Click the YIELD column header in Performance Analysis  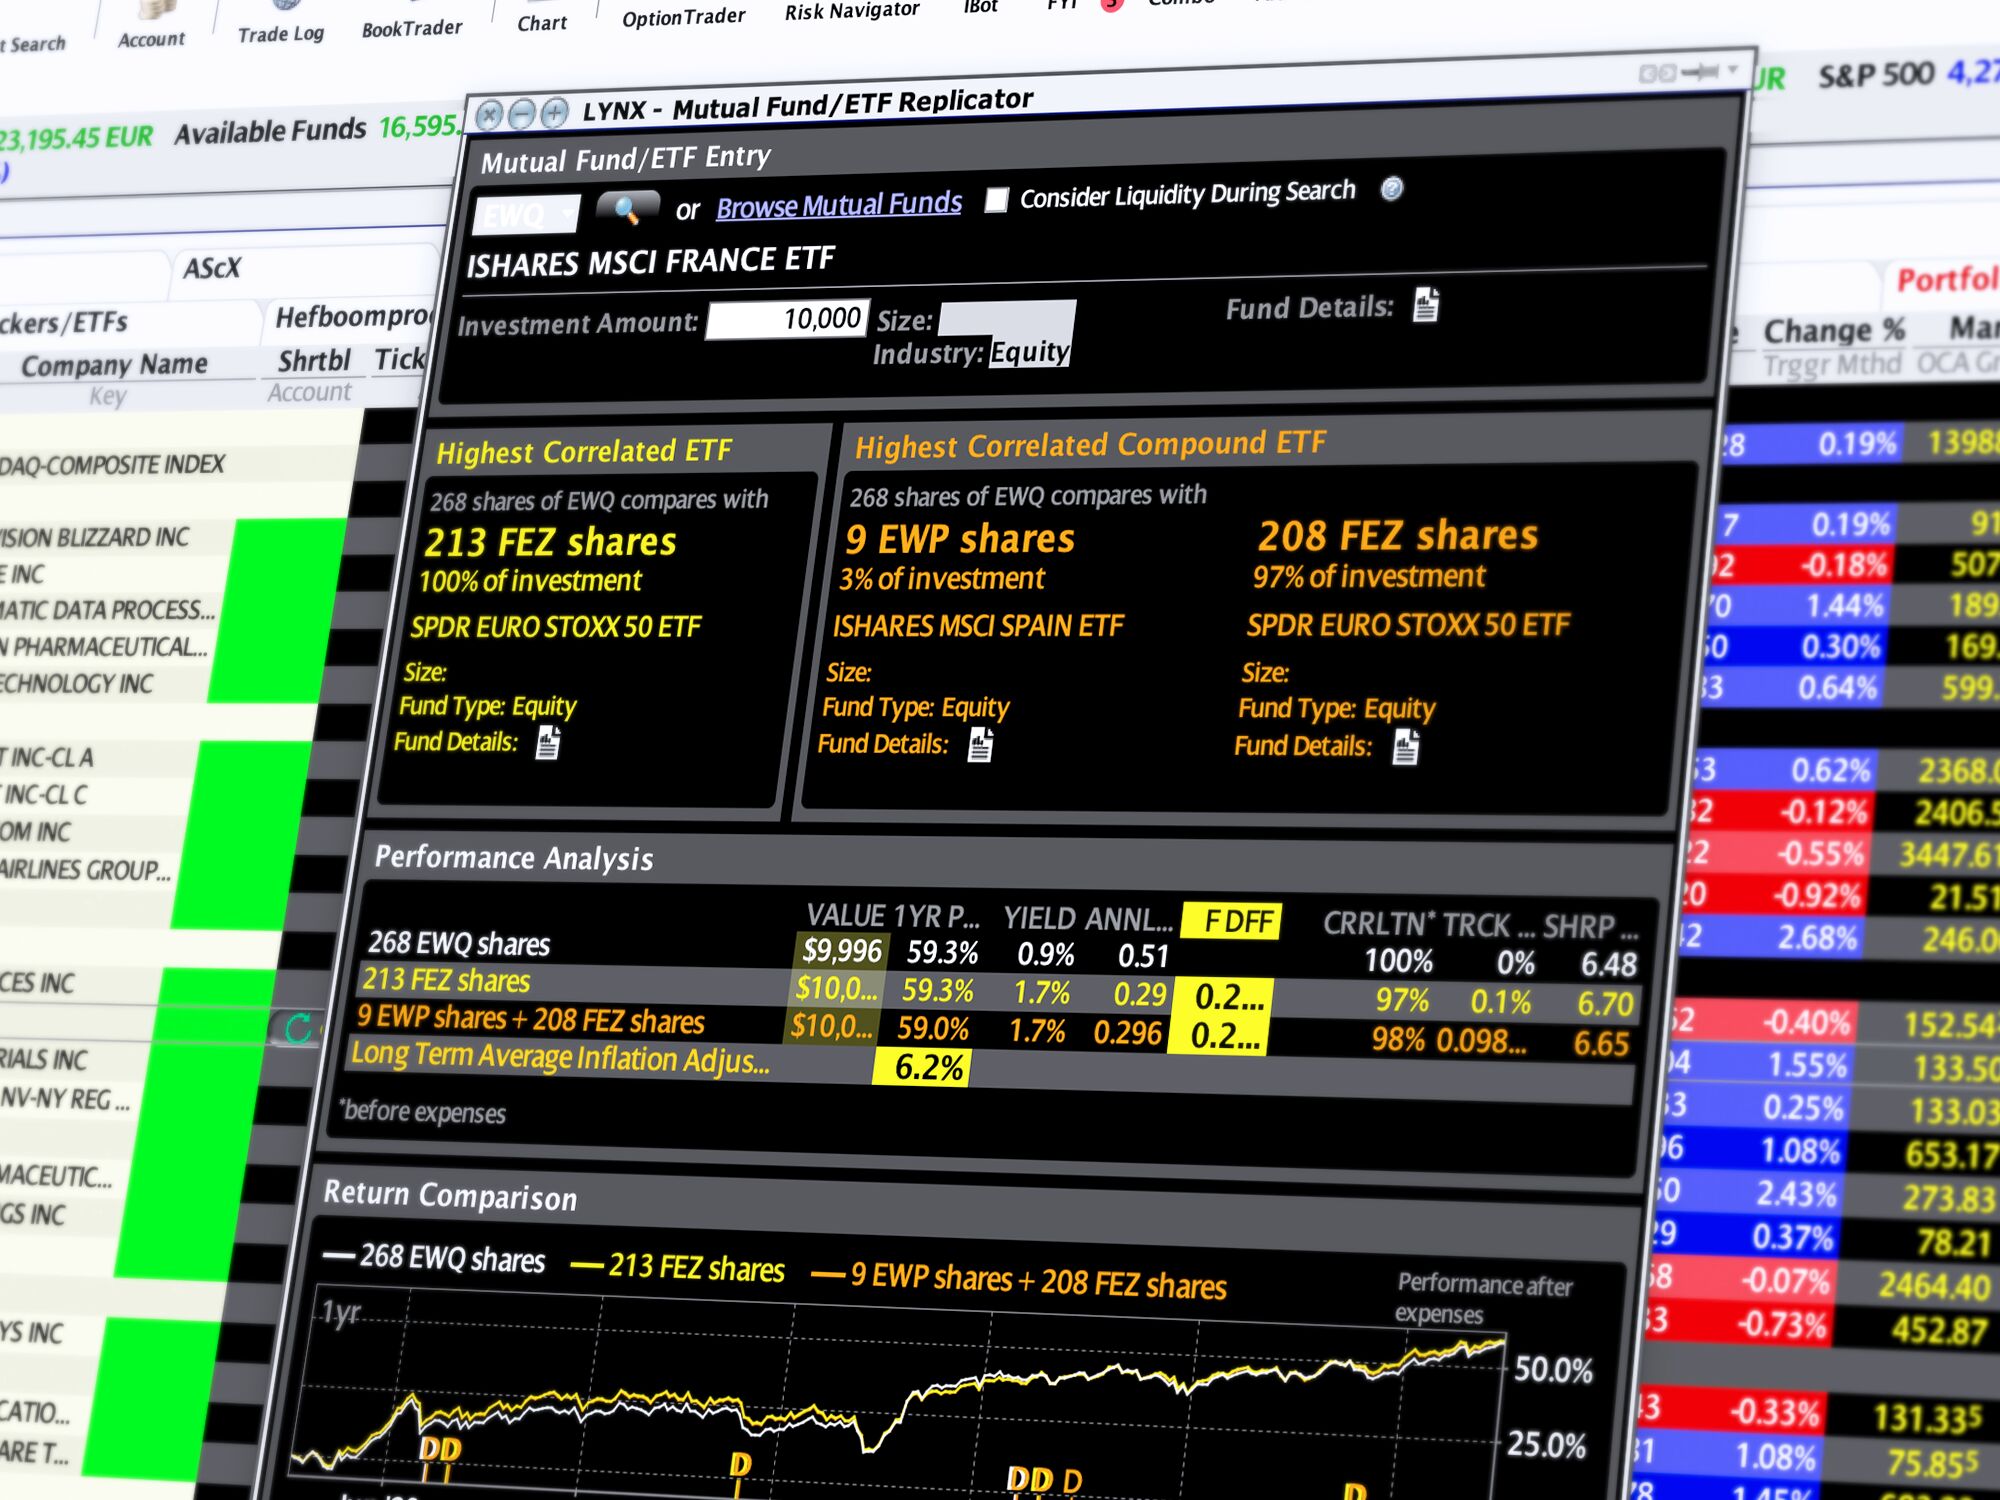point(1040,918)
